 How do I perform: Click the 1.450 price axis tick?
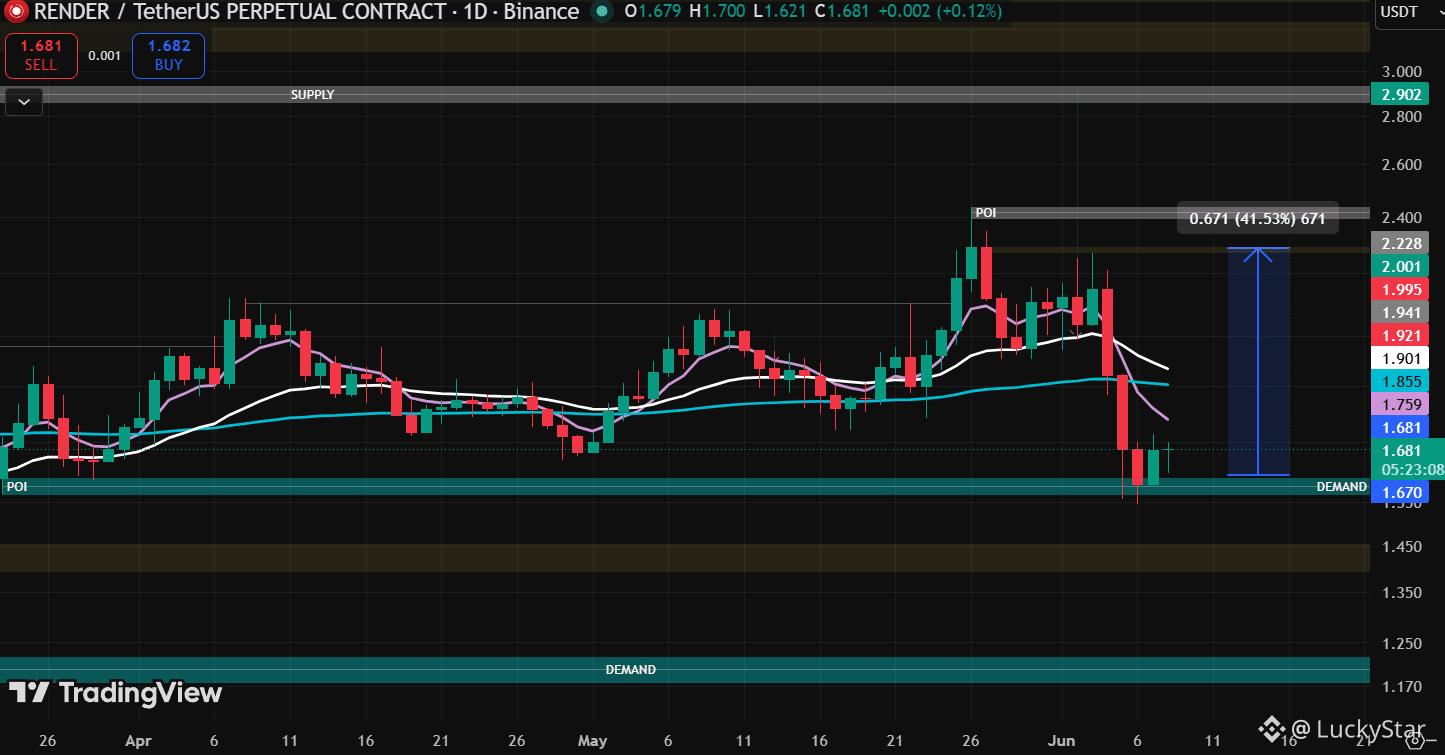tap(1400, 547)
